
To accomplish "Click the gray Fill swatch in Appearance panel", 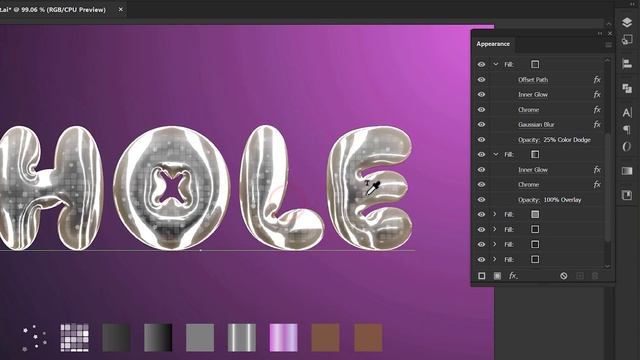I will (x=535, y=214).
